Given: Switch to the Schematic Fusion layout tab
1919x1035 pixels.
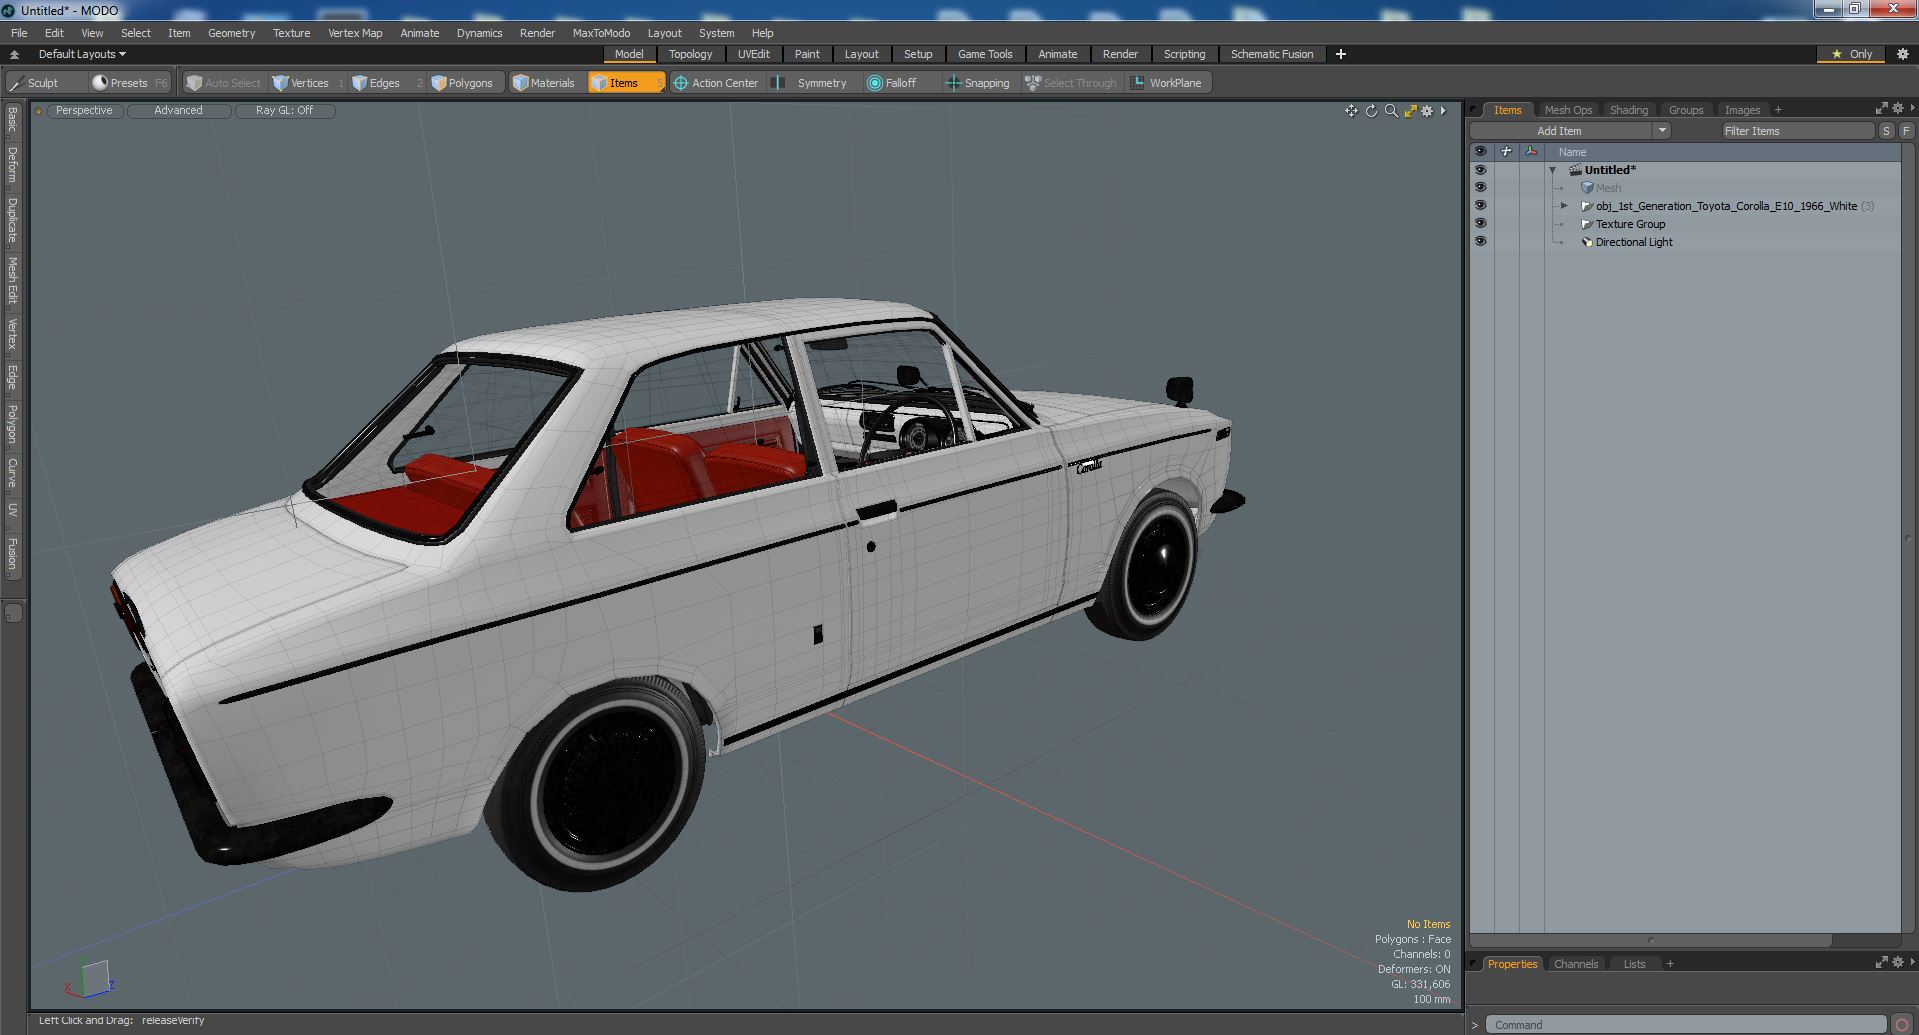Looking at the screenshot, I should pos(1272,54).
